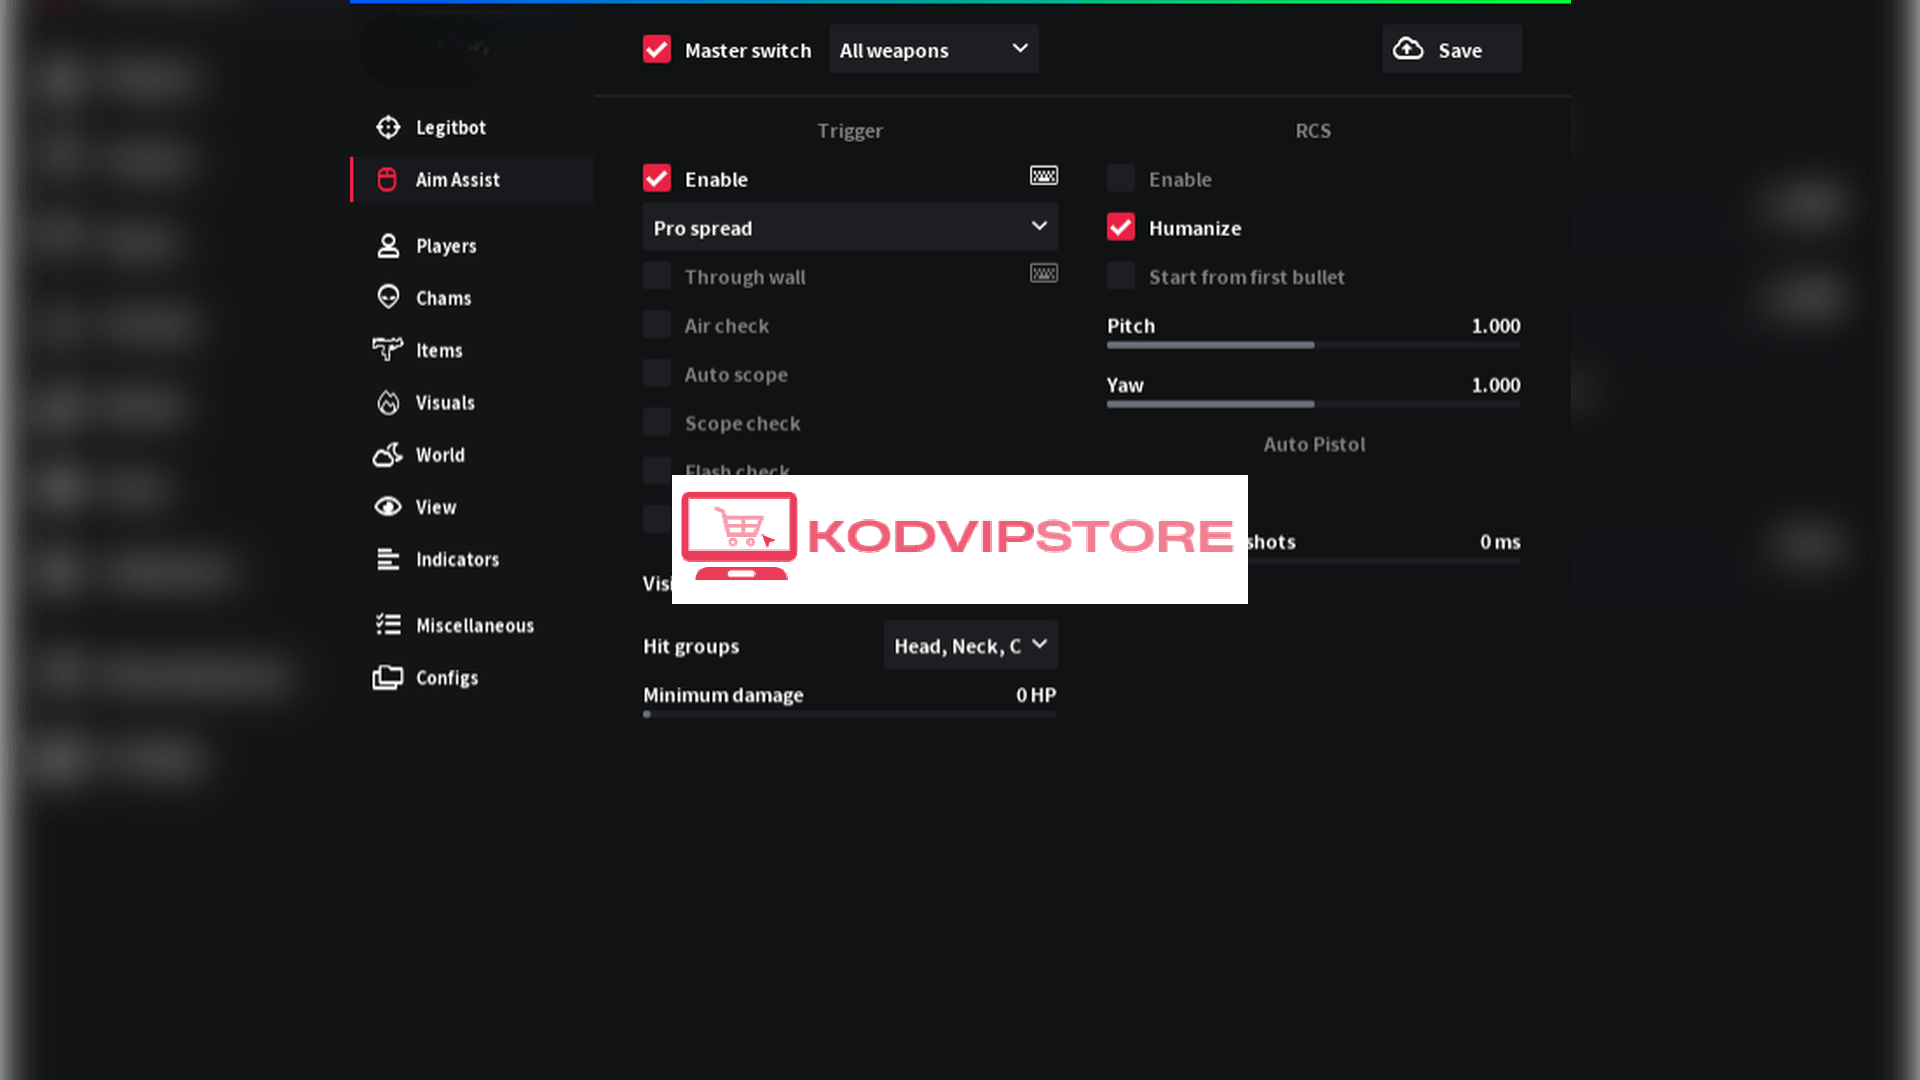Select the Aim Assist tab

point(472,179)
